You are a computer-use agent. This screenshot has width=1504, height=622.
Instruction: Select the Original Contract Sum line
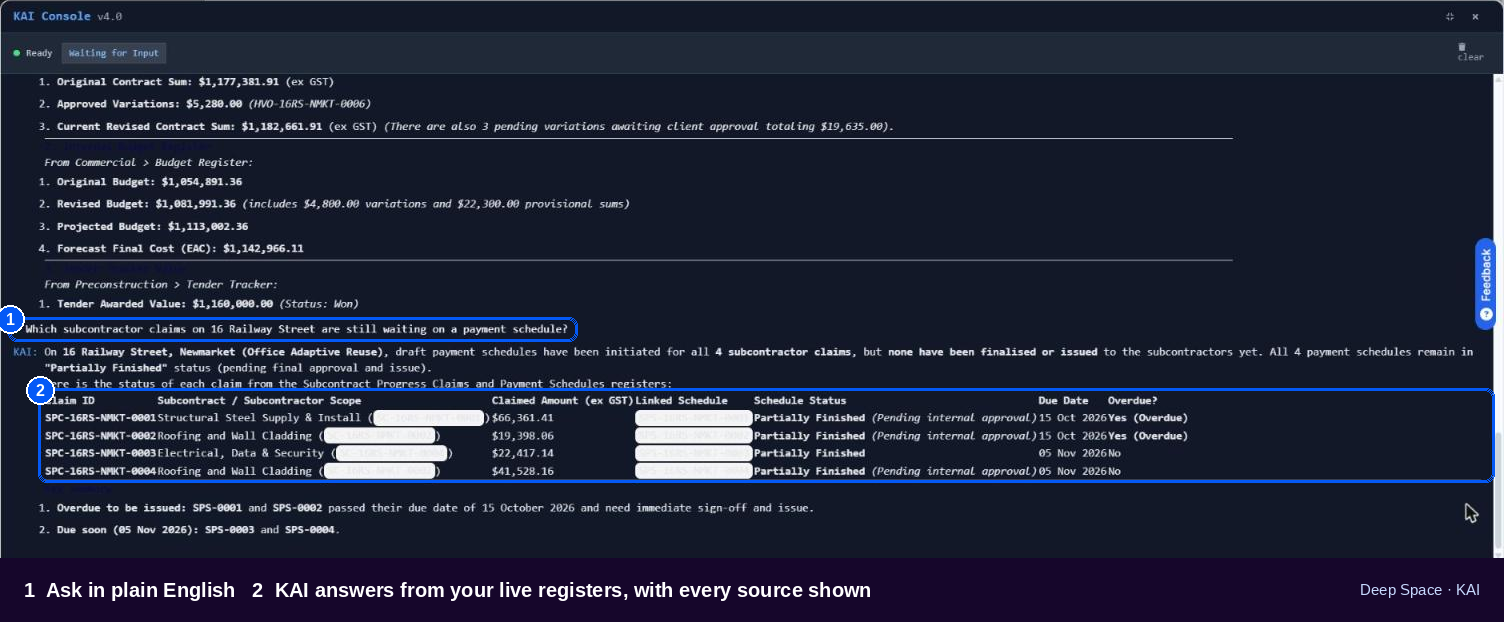tap(186, 82)
